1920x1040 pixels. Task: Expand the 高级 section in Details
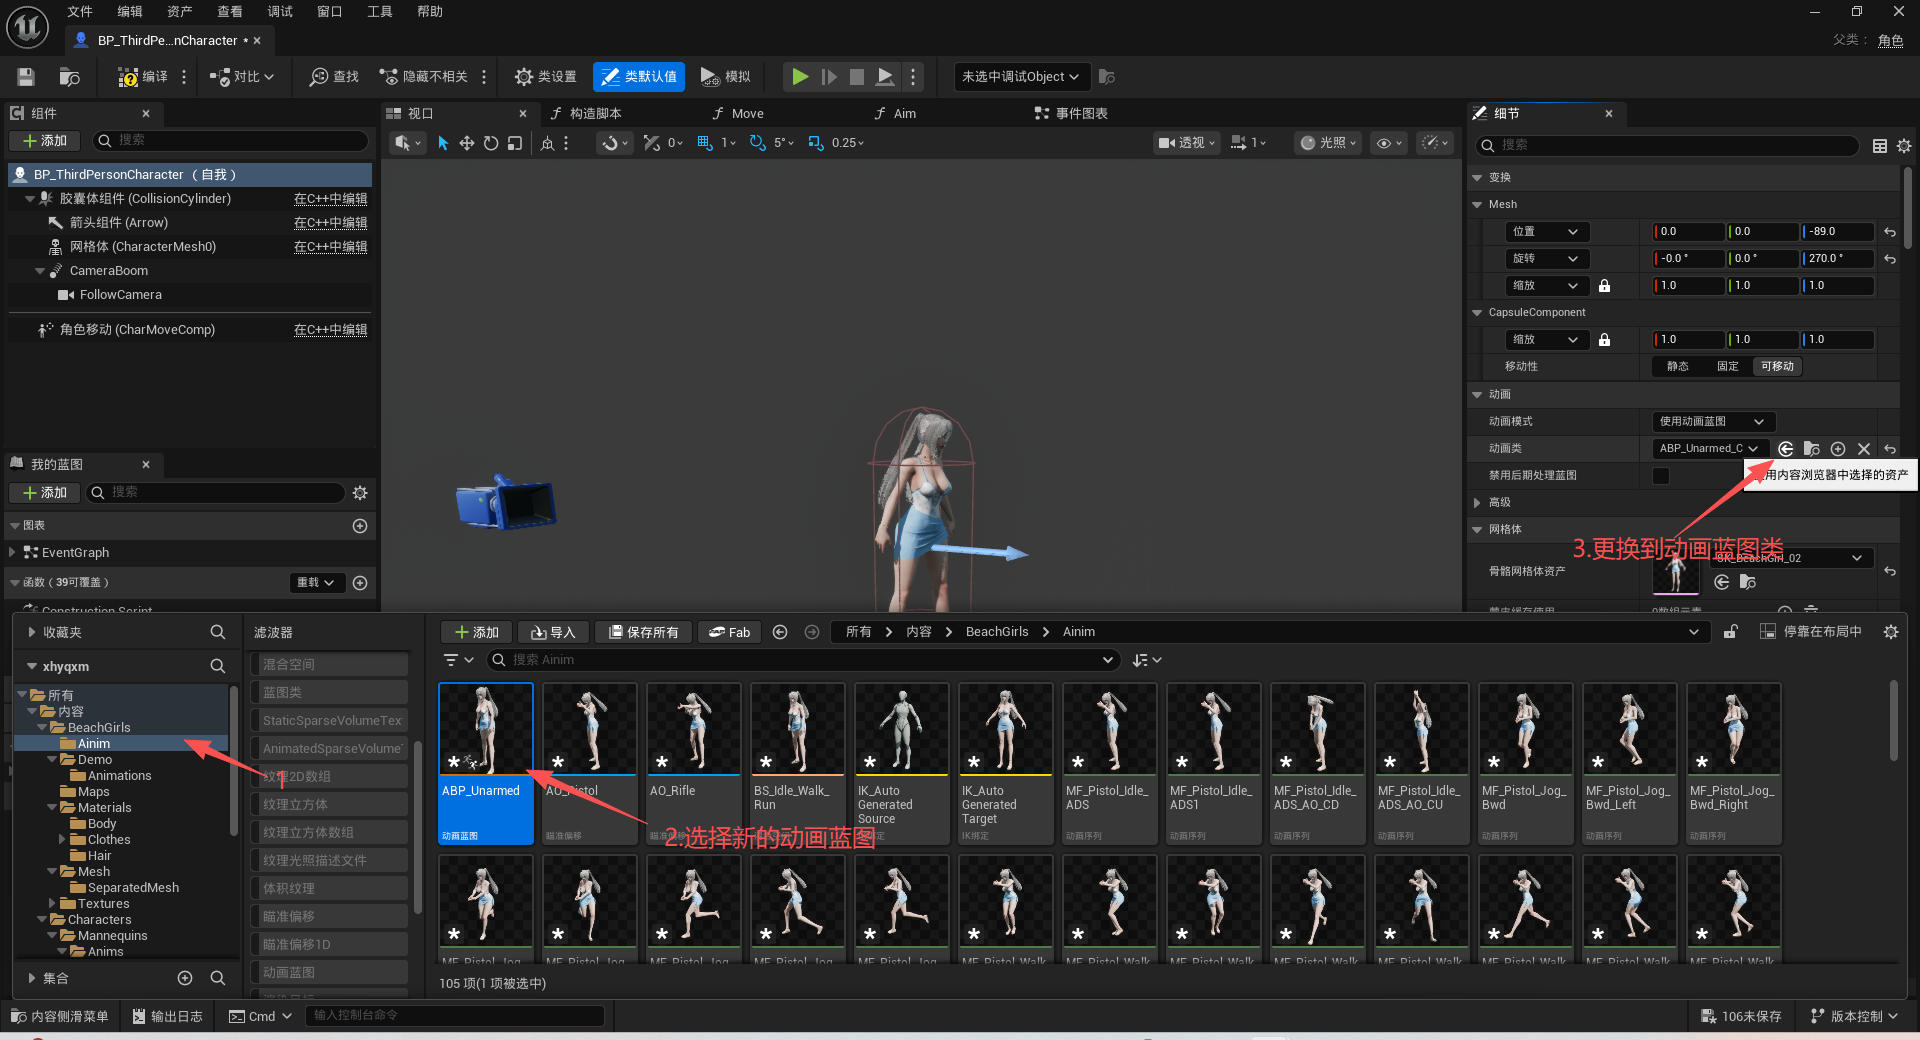[1477, 503]
